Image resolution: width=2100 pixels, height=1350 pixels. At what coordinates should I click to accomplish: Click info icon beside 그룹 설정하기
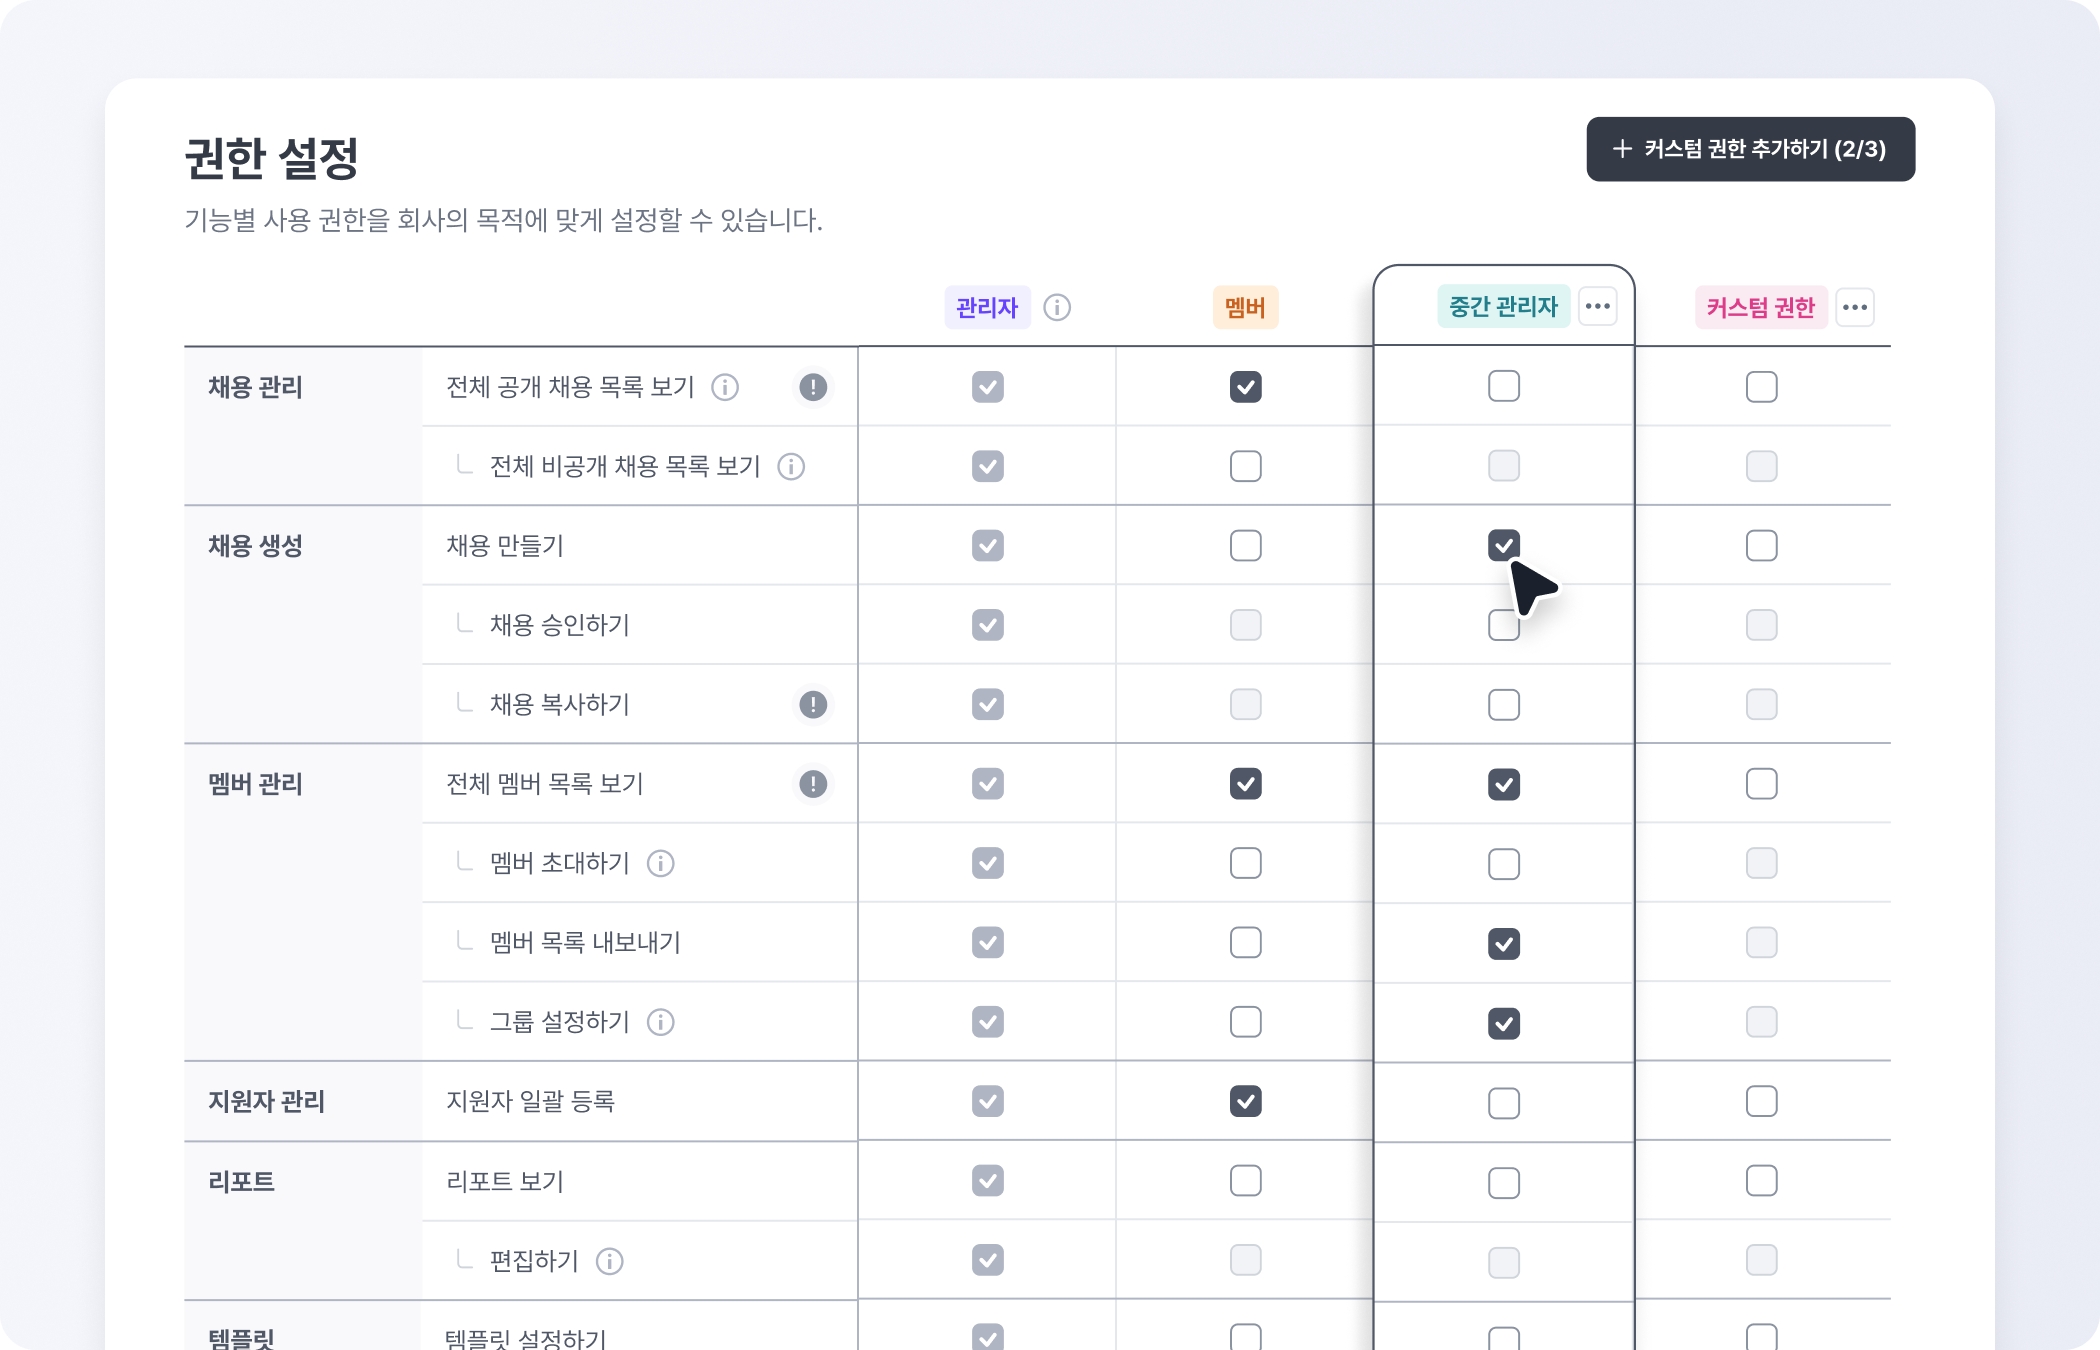(661, 1022)
